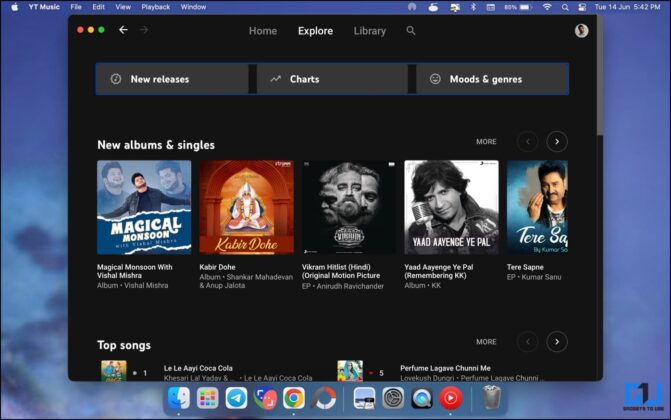The height and width of the screenshot is (420, 671).
Task: Open Moods & genres section
Action: tap(492, 79)
